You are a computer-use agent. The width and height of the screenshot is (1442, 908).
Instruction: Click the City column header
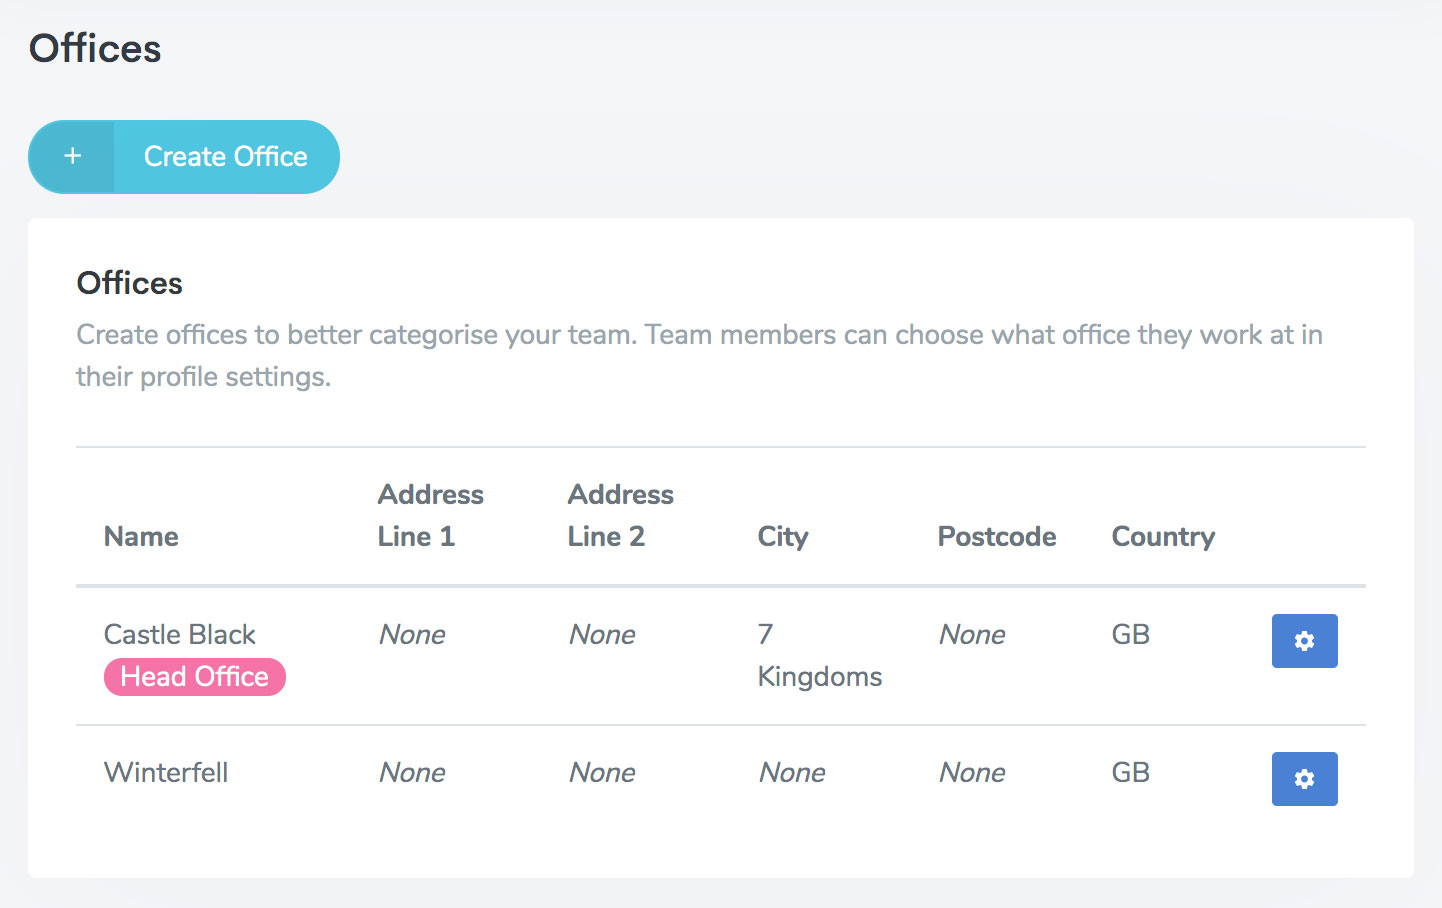pos(782,537)
